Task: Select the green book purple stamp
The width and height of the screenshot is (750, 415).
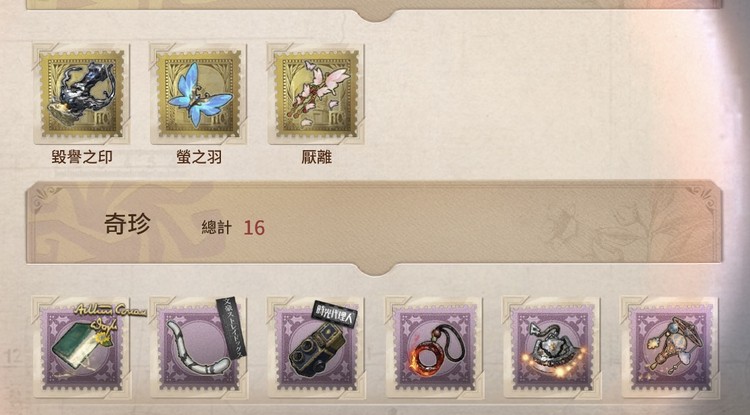Action: tap(81, 348)
